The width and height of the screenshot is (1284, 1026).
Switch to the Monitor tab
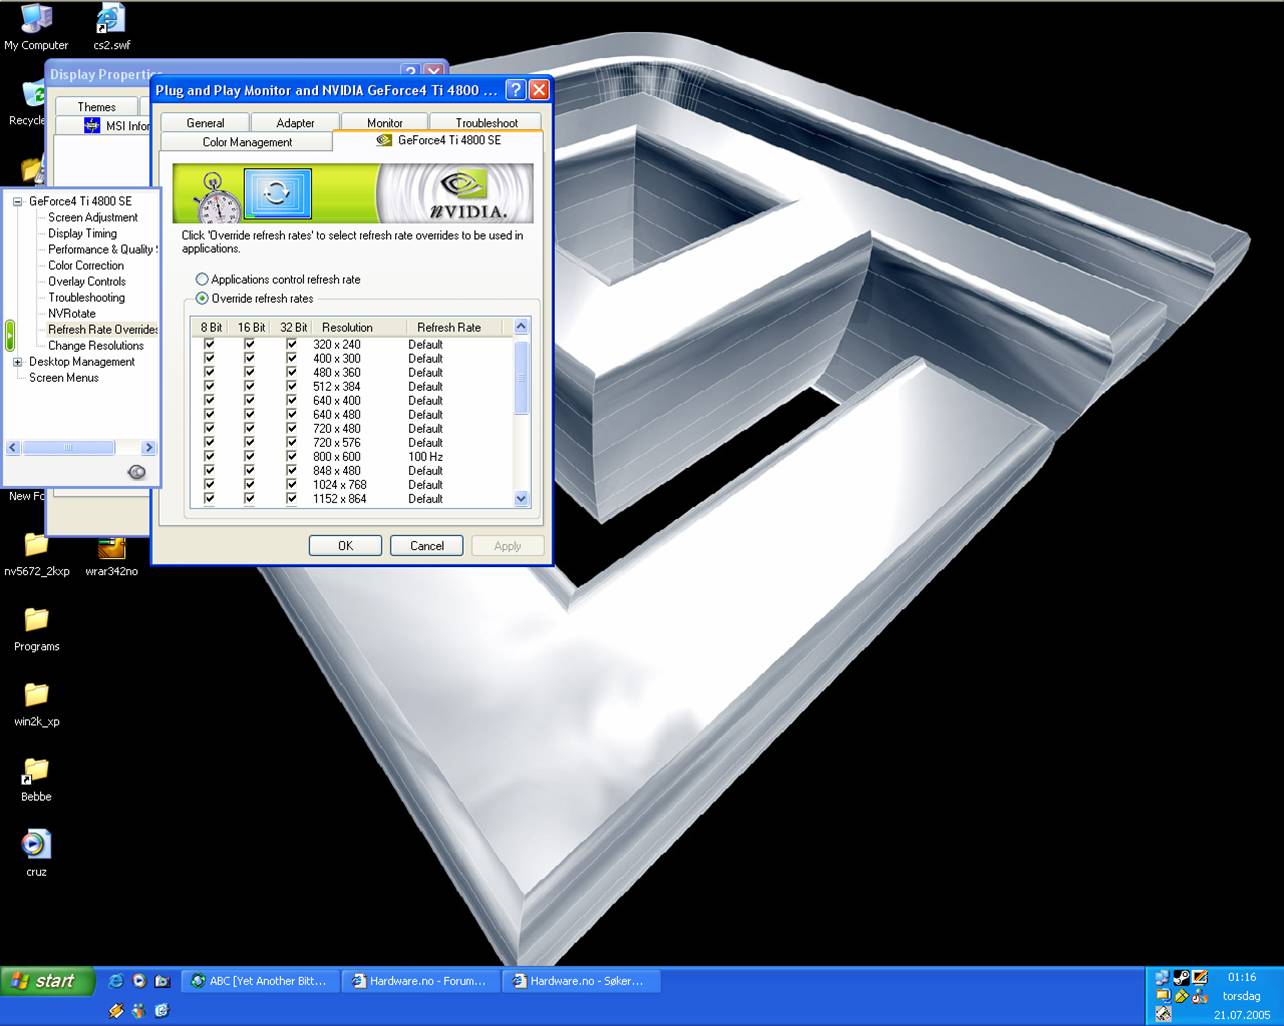(385, 123)
